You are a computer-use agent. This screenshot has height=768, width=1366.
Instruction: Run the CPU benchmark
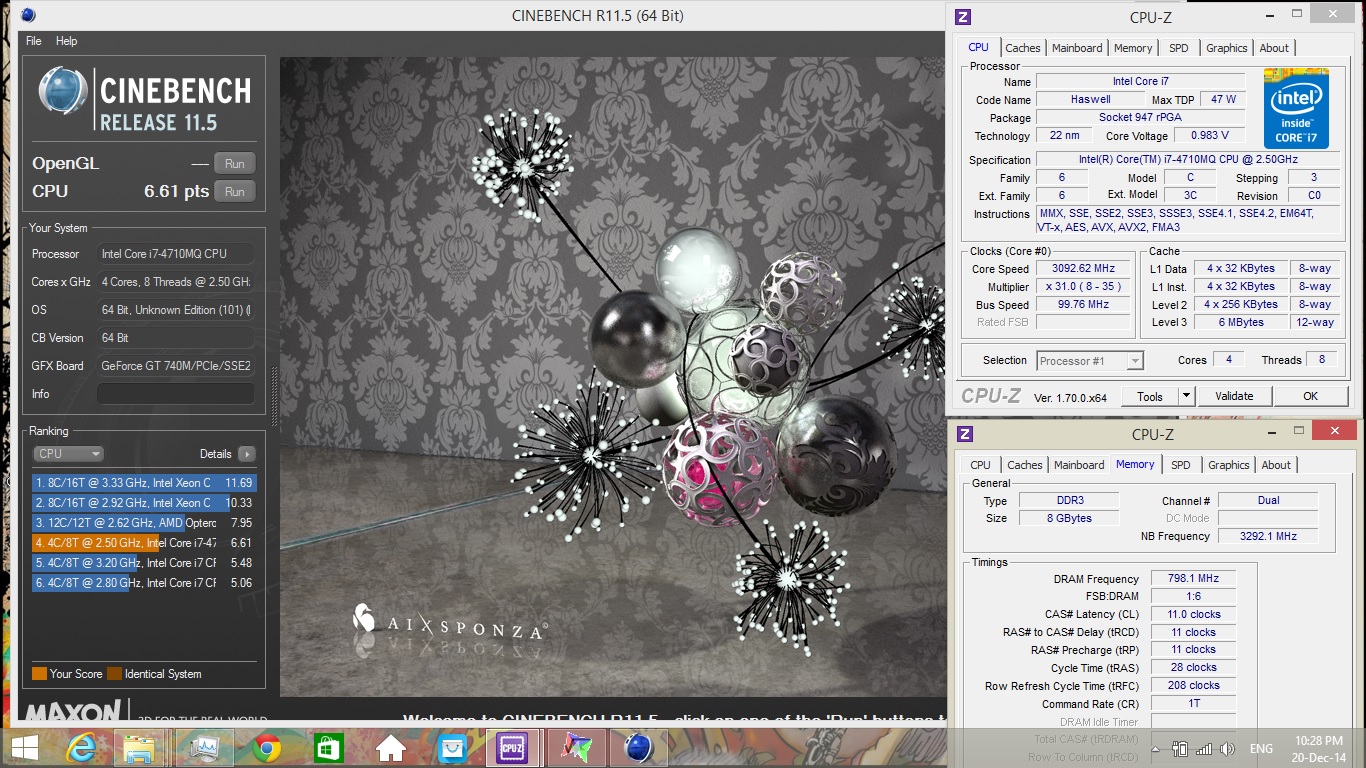[235, 192]
